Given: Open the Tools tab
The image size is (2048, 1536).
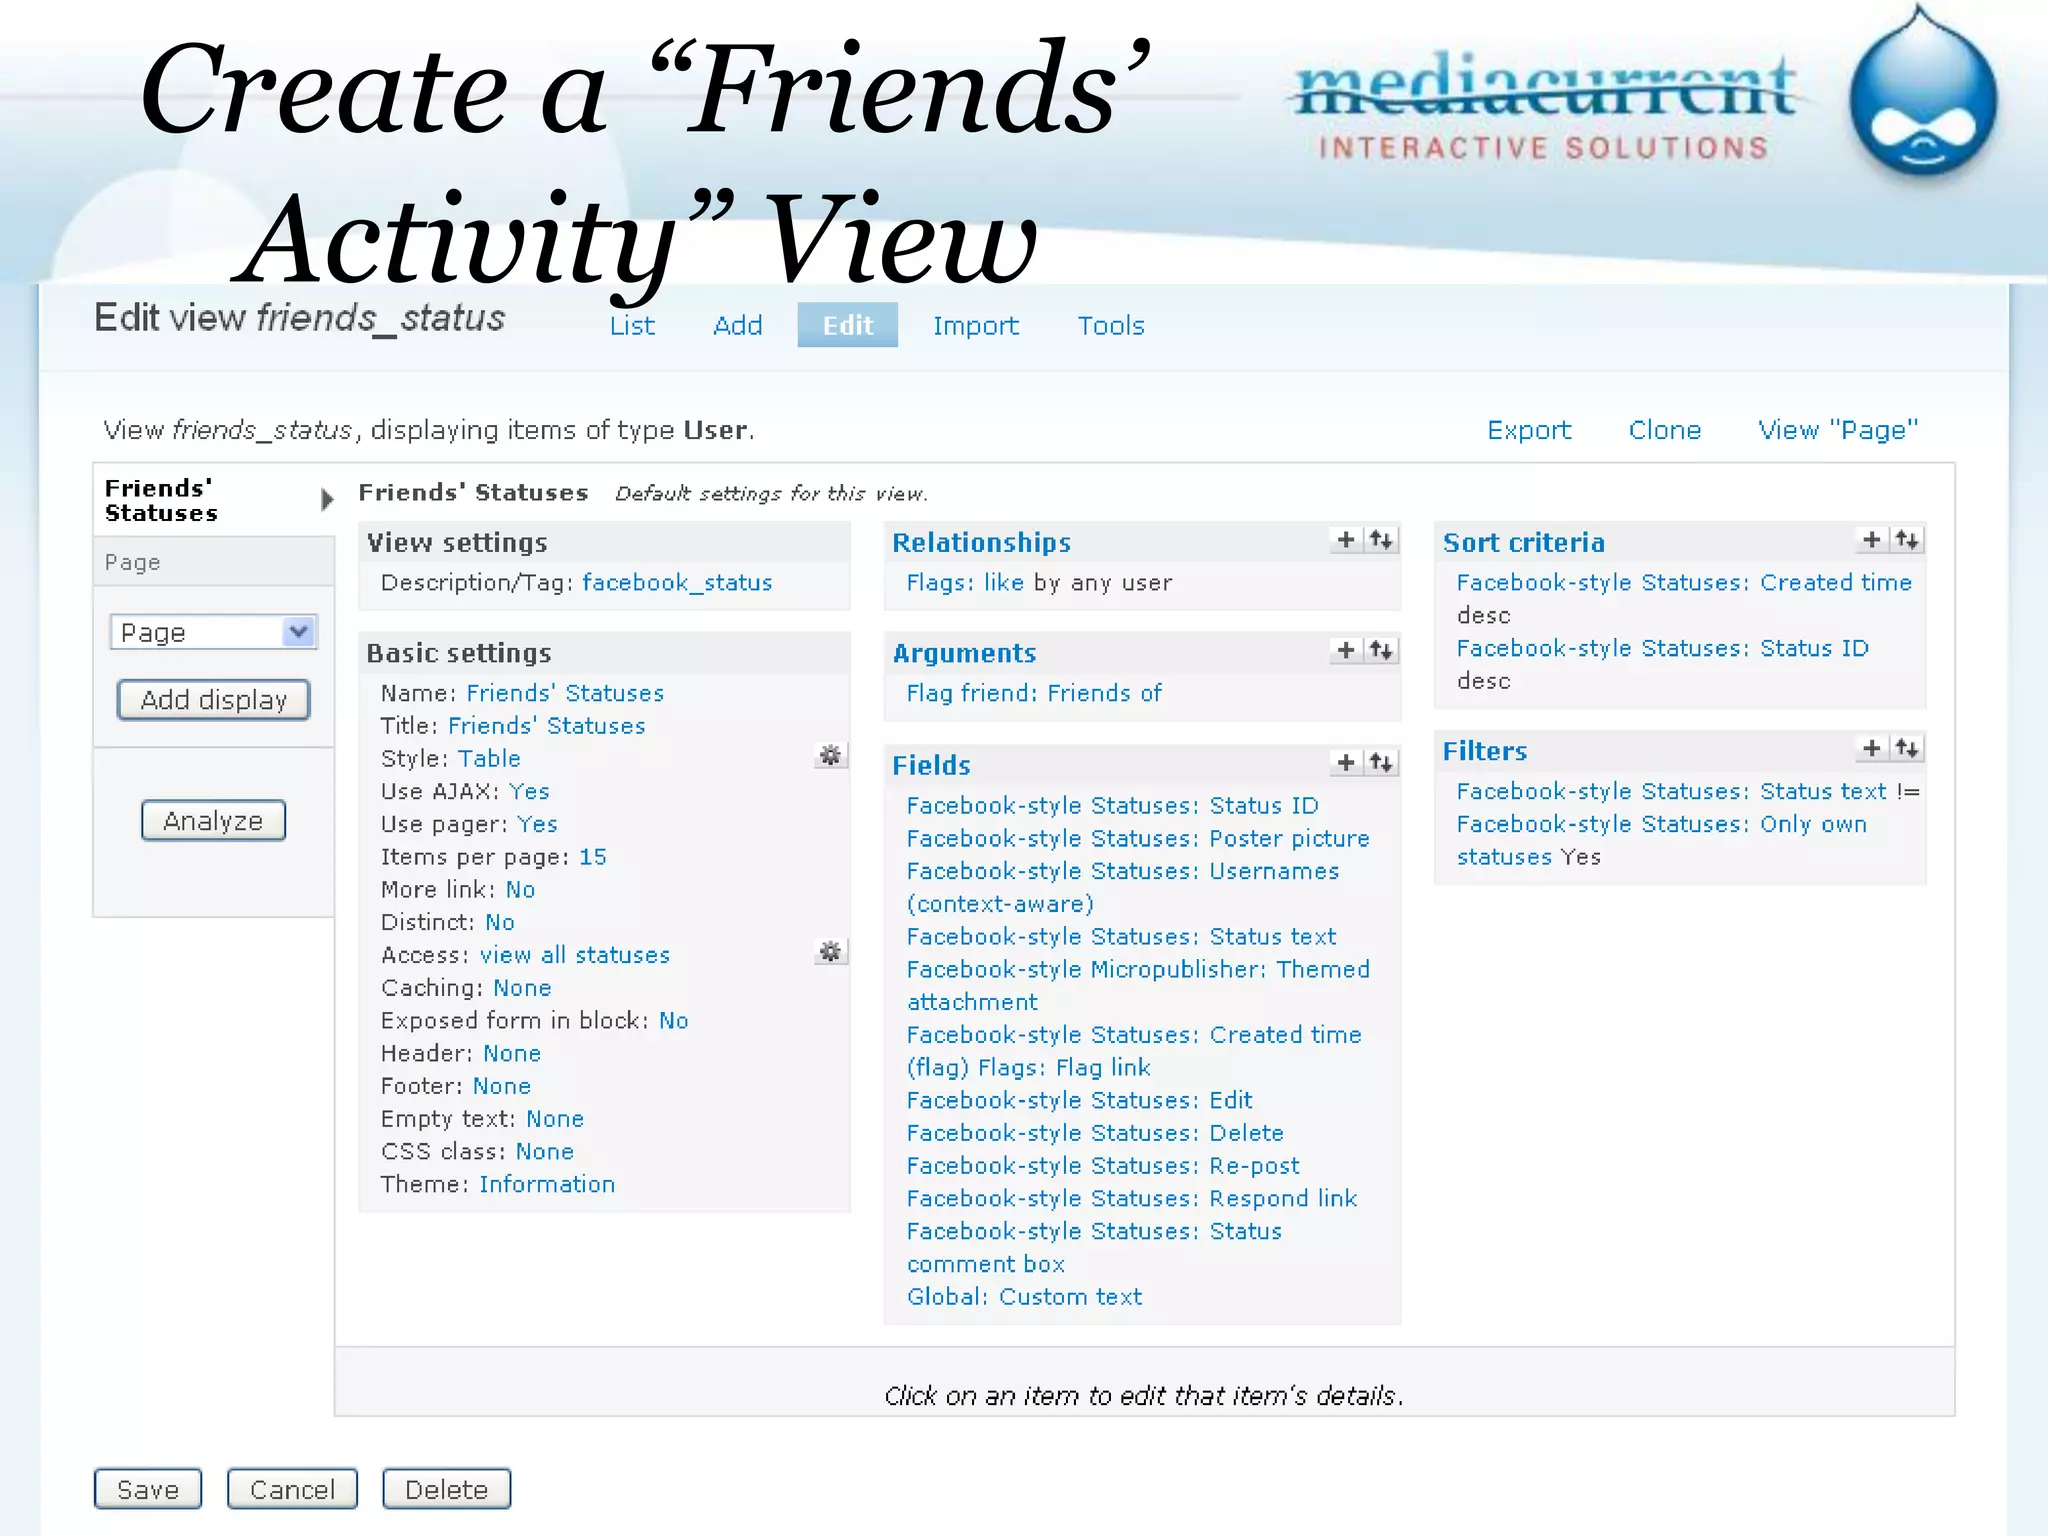Looking at the screenshot, I should tap(1111, 325).
